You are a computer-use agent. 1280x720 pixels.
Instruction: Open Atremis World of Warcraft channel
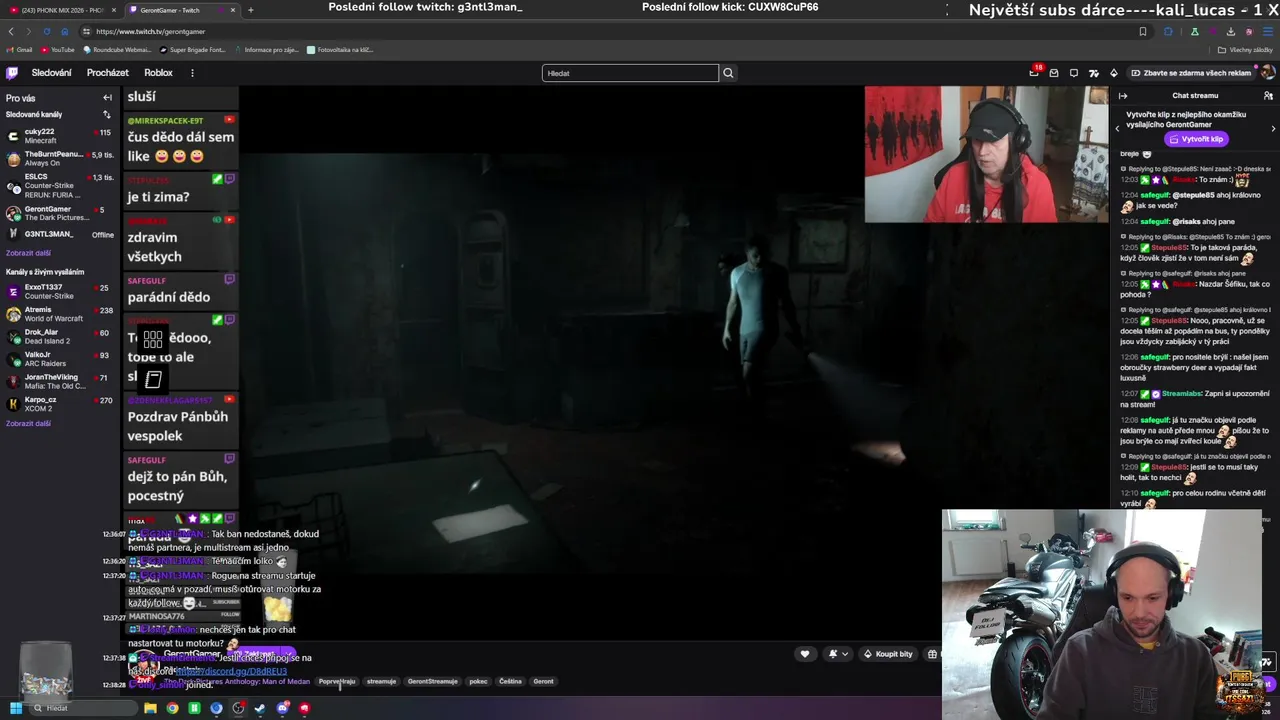pyautogui.click(x=60, y=314)
